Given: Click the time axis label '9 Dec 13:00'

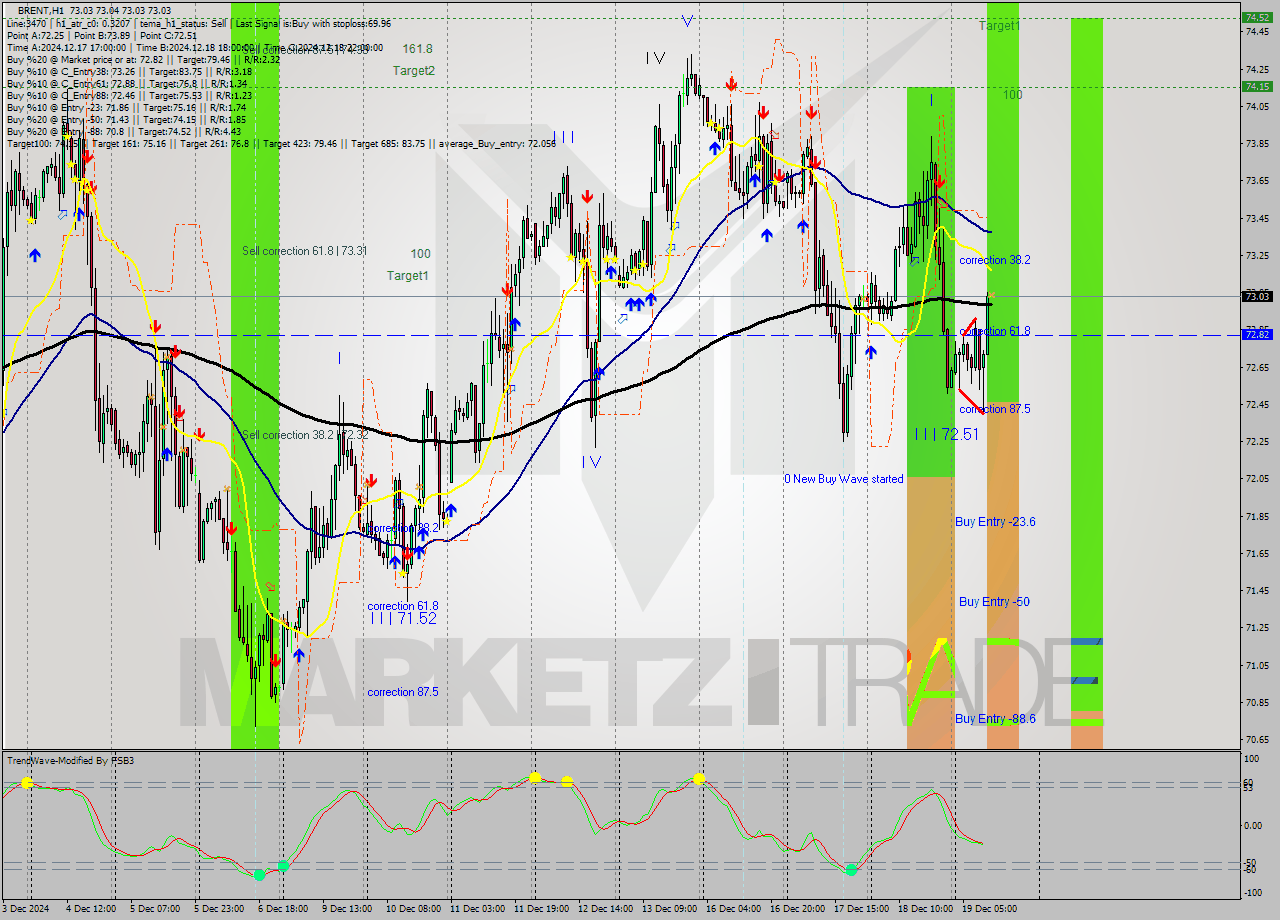Looking at the screenshot, I should point(346,909).
